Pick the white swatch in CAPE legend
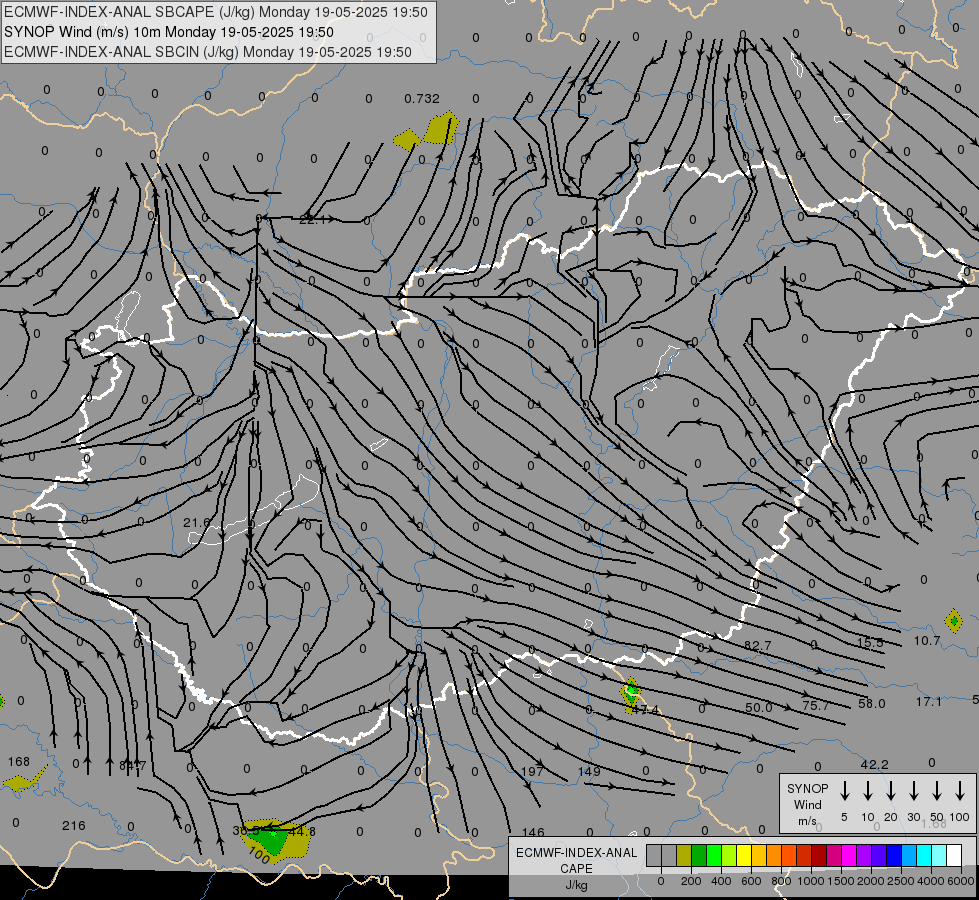This screenshot has height=900, width=979. [953, 855]
